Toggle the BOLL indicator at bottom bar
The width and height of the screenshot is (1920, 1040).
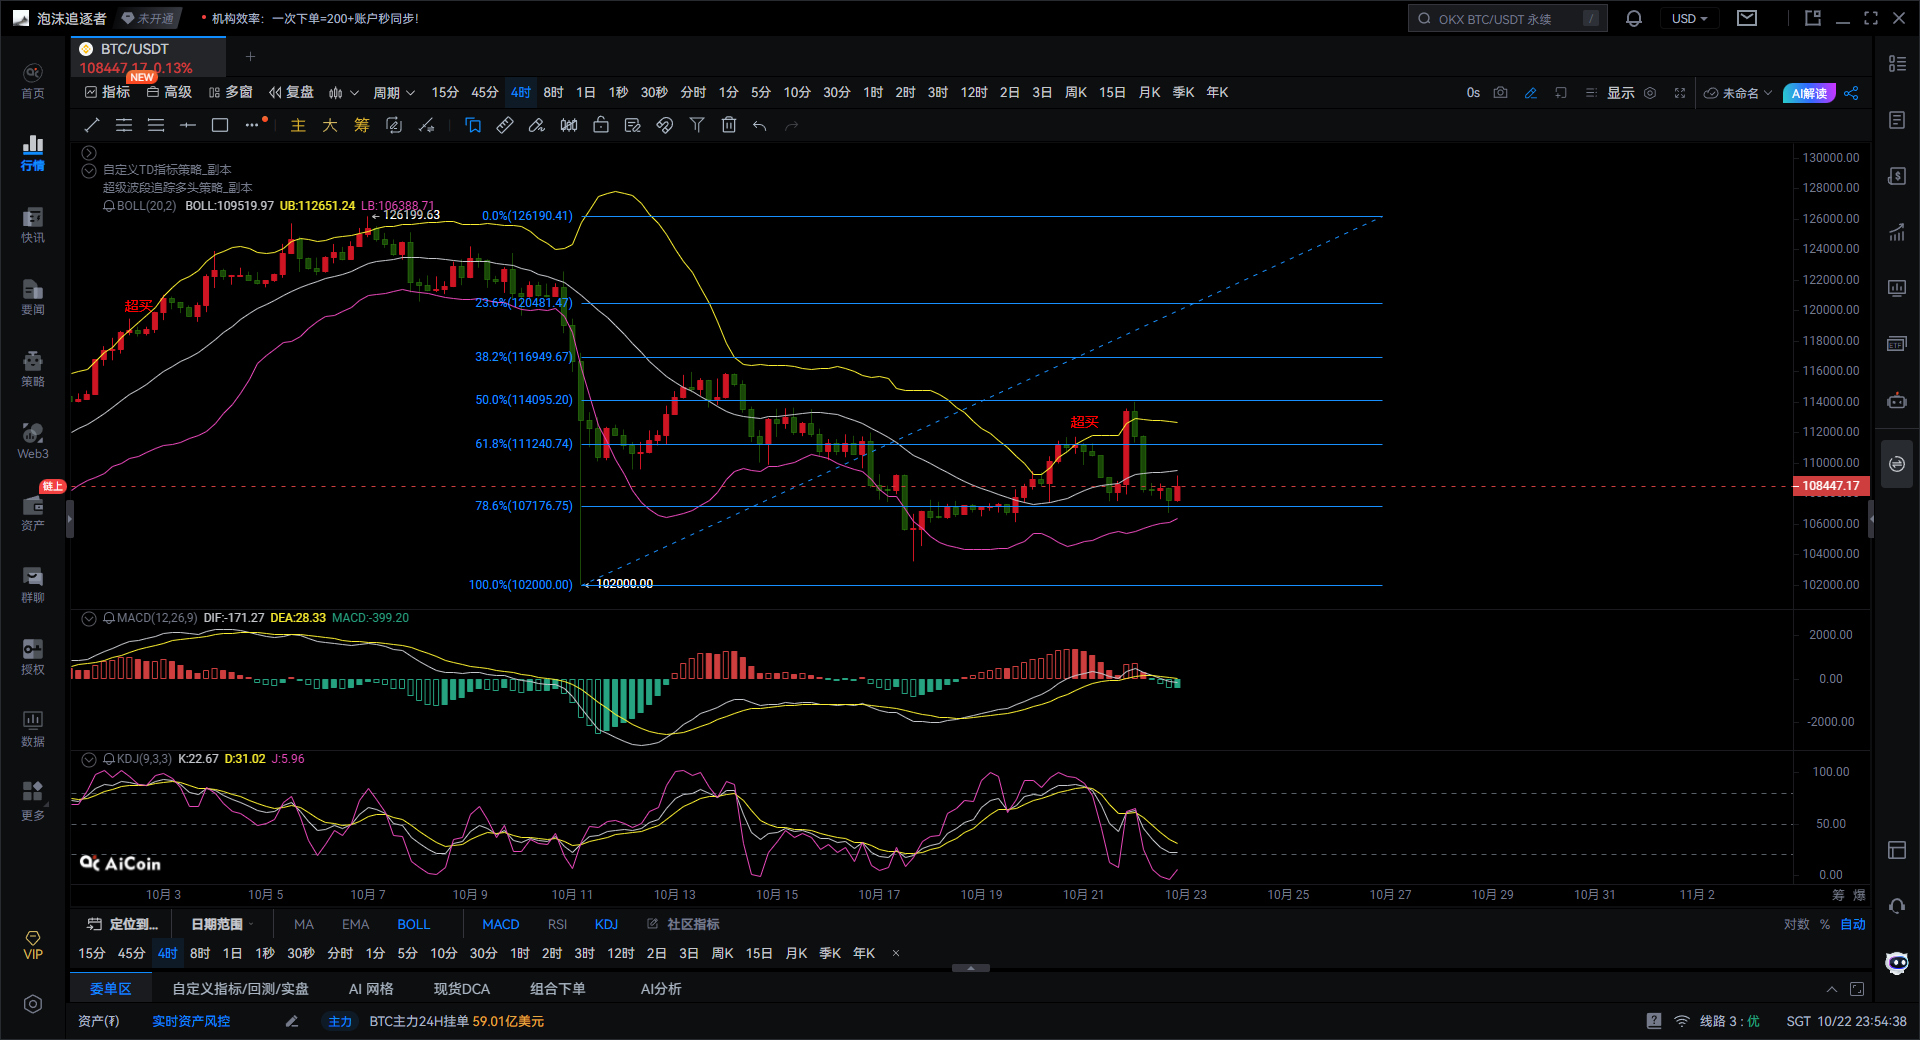point(413,925)
